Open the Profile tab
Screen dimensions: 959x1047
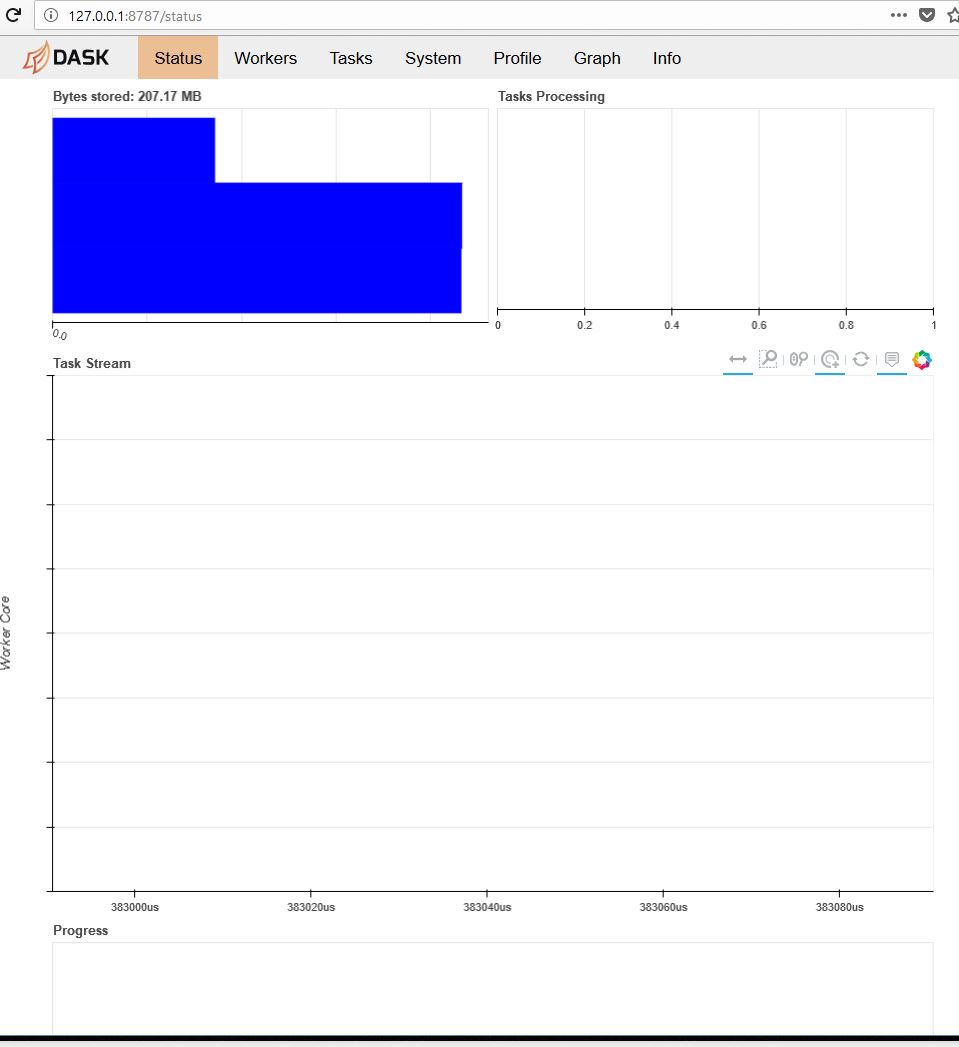517,58
